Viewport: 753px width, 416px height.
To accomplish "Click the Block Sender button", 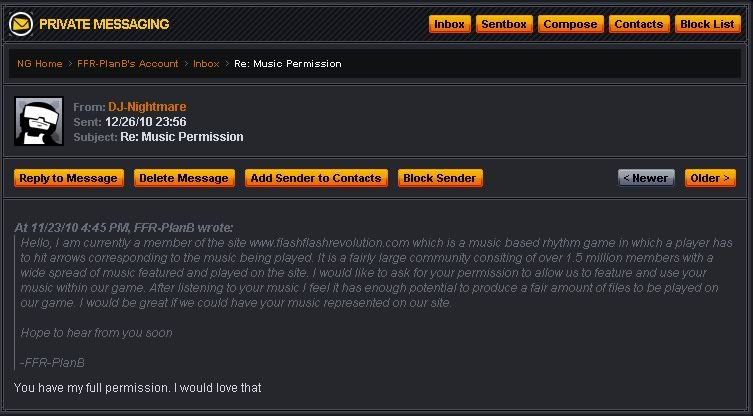I will tap(440, 178).
